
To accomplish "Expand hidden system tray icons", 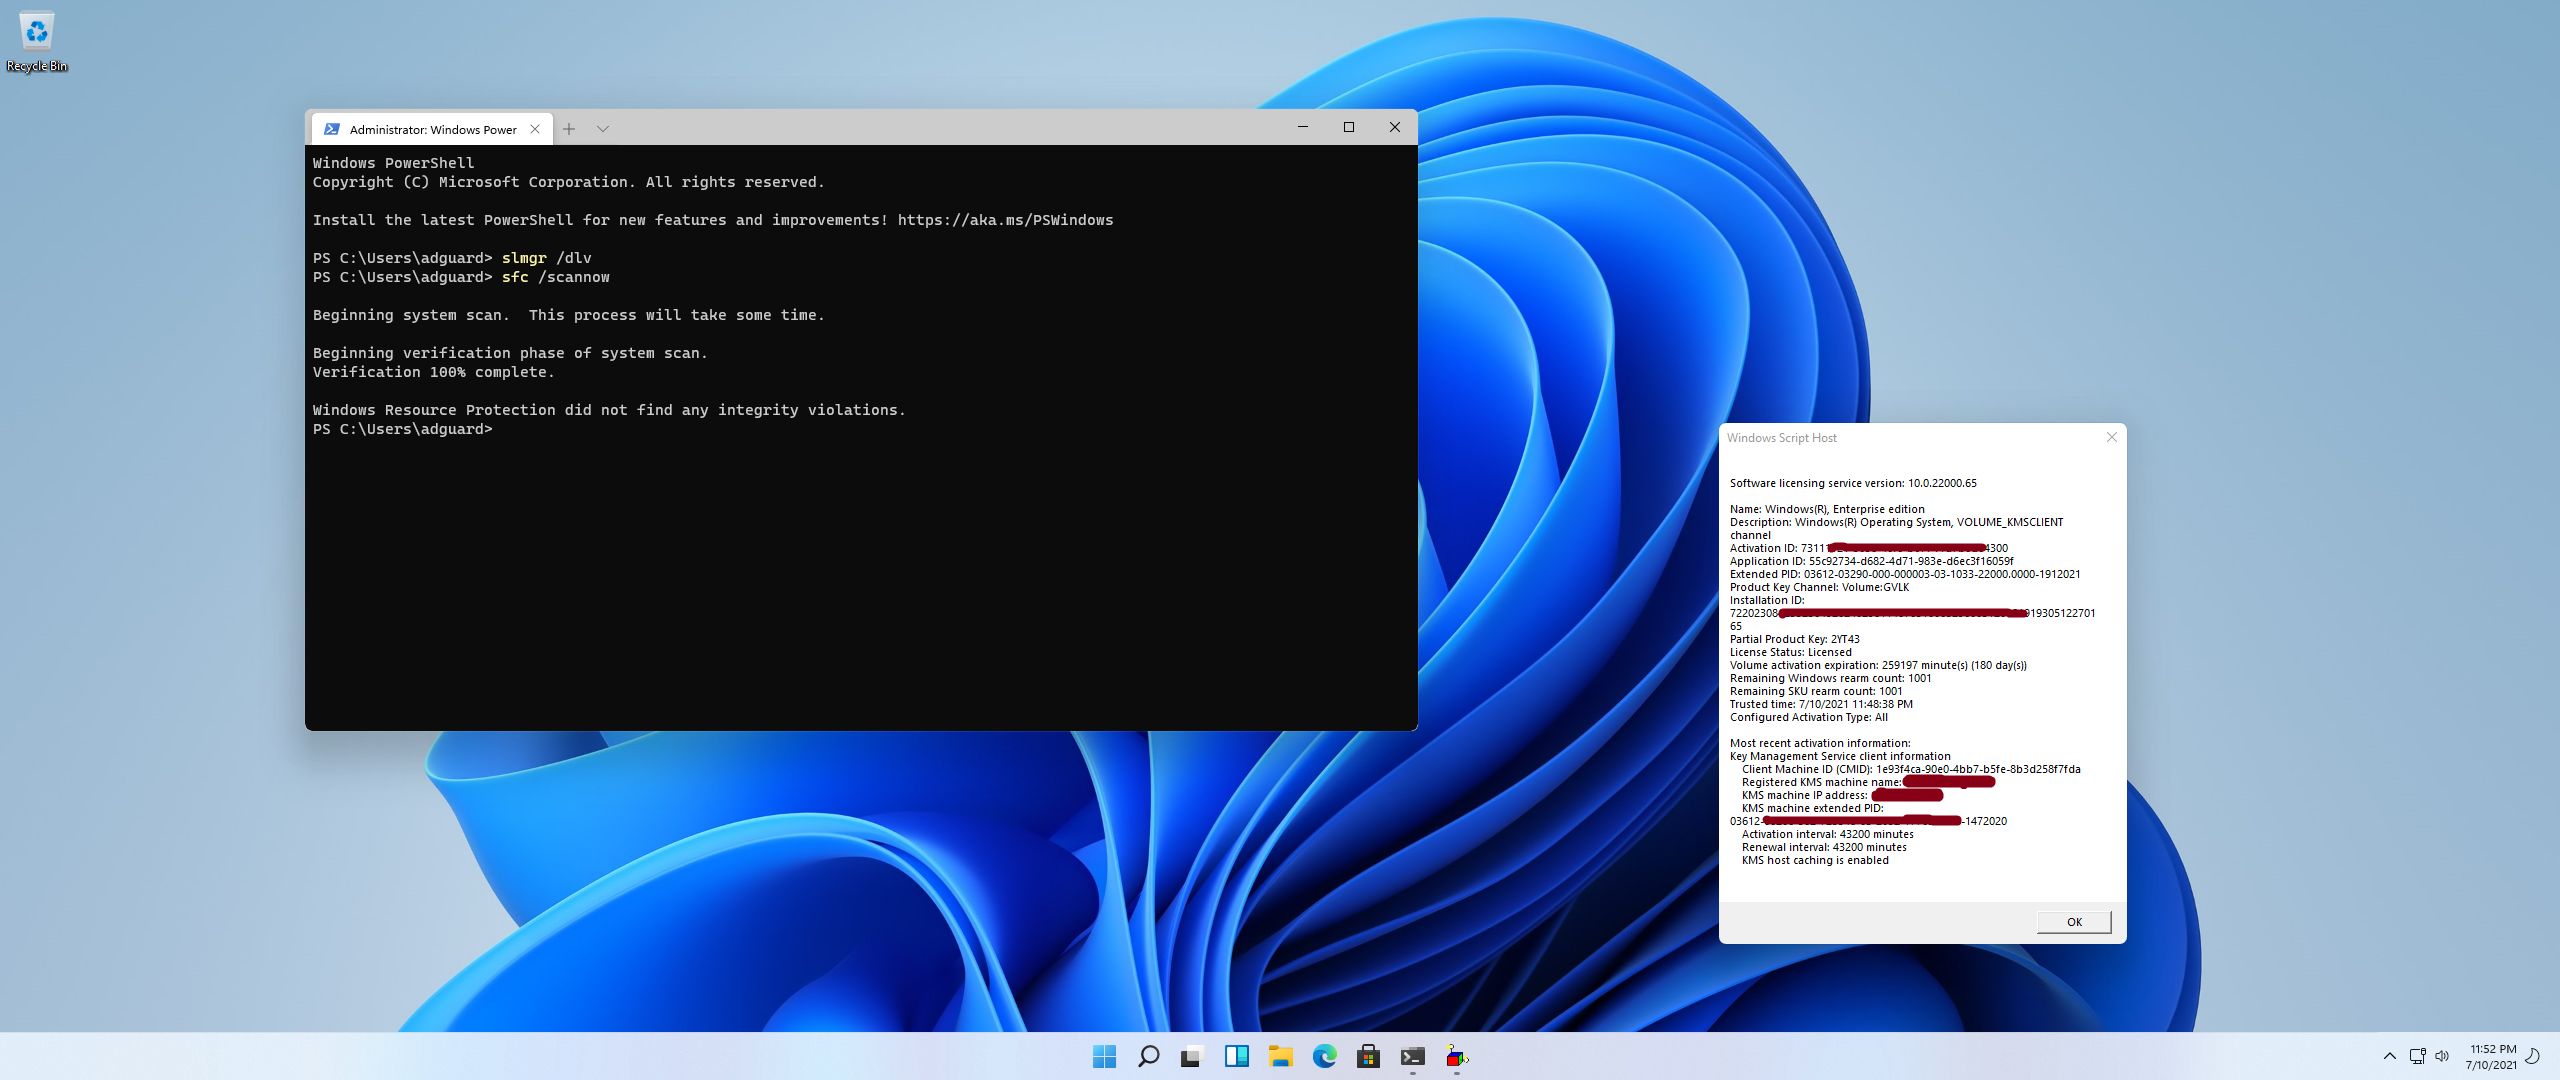I will [x=2390, y=1056].
